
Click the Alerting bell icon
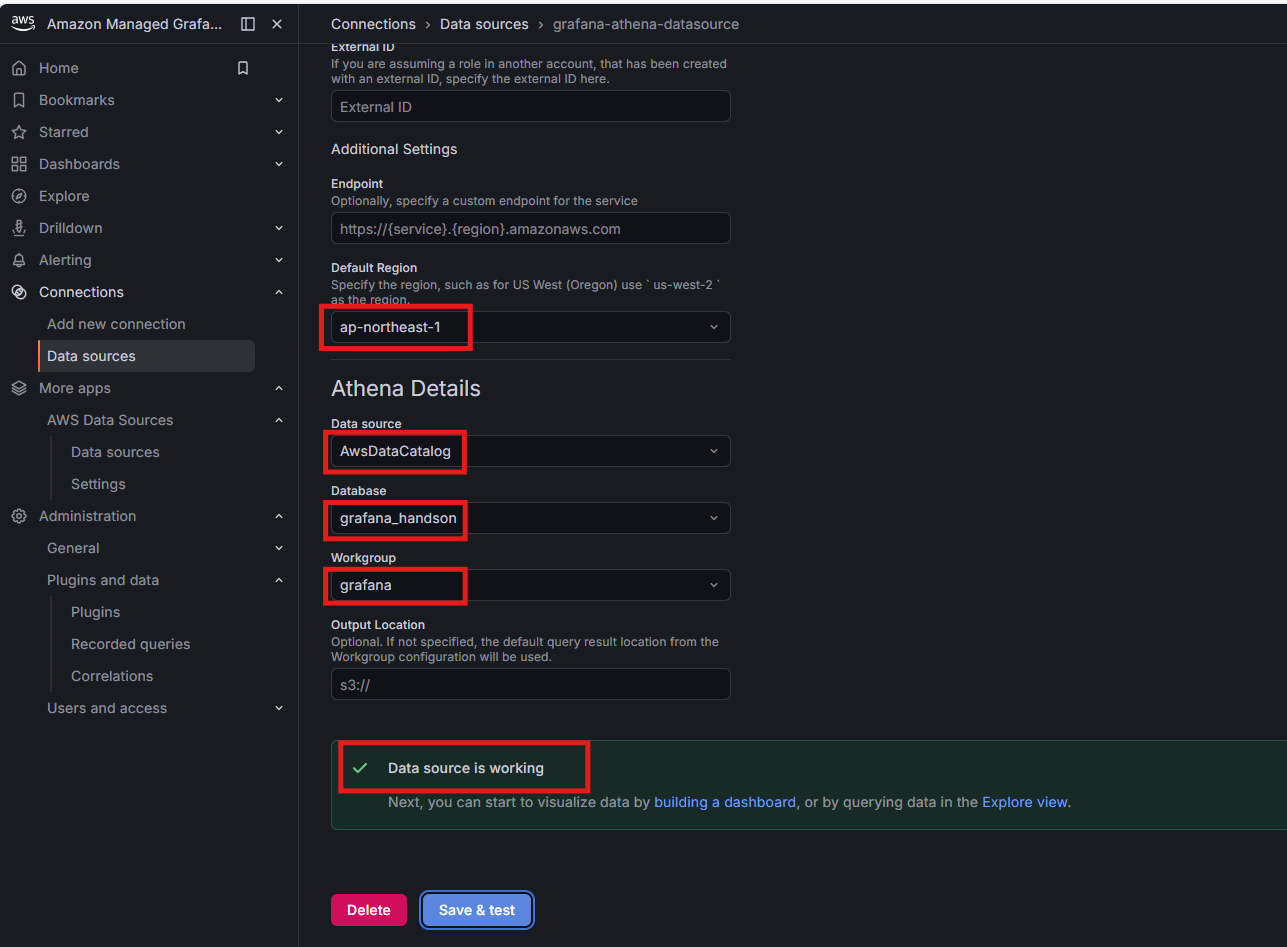[19, 260]
